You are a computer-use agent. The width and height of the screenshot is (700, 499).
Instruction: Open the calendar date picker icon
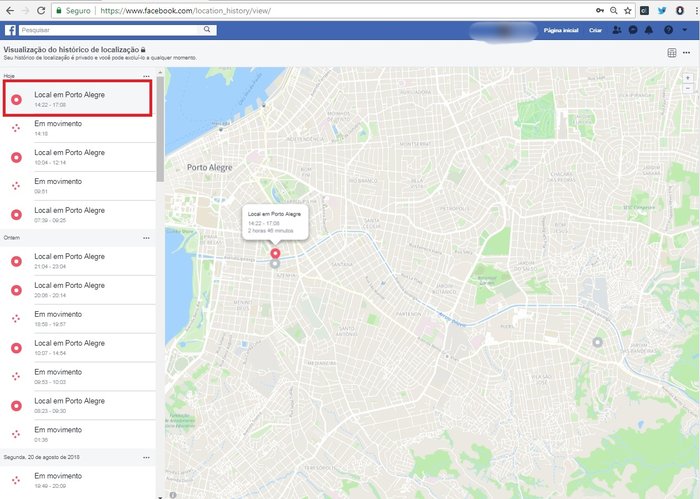(x=671, y=53)
